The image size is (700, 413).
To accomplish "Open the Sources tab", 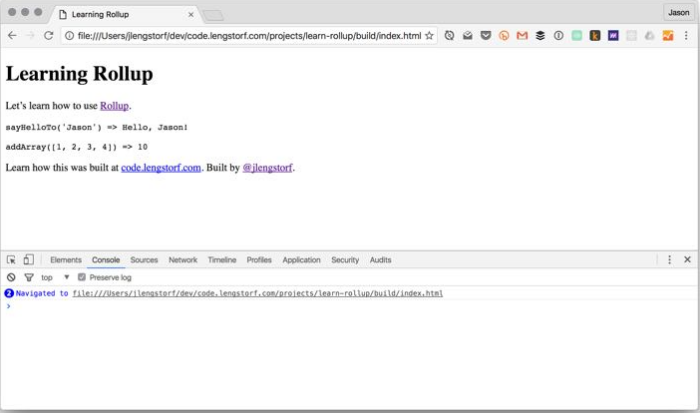I will pyautogui.click(x=144, y=260).
